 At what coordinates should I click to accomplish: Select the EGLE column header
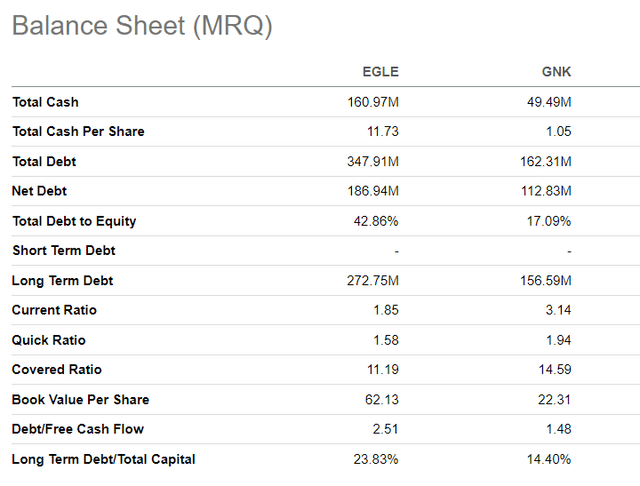coord(380,72)
